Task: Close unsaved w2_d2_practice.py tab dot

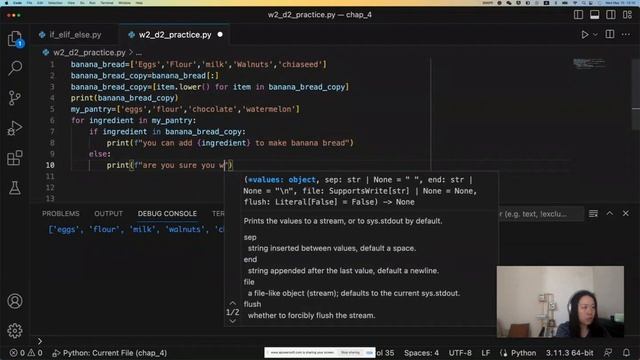Action: point(220,35)
